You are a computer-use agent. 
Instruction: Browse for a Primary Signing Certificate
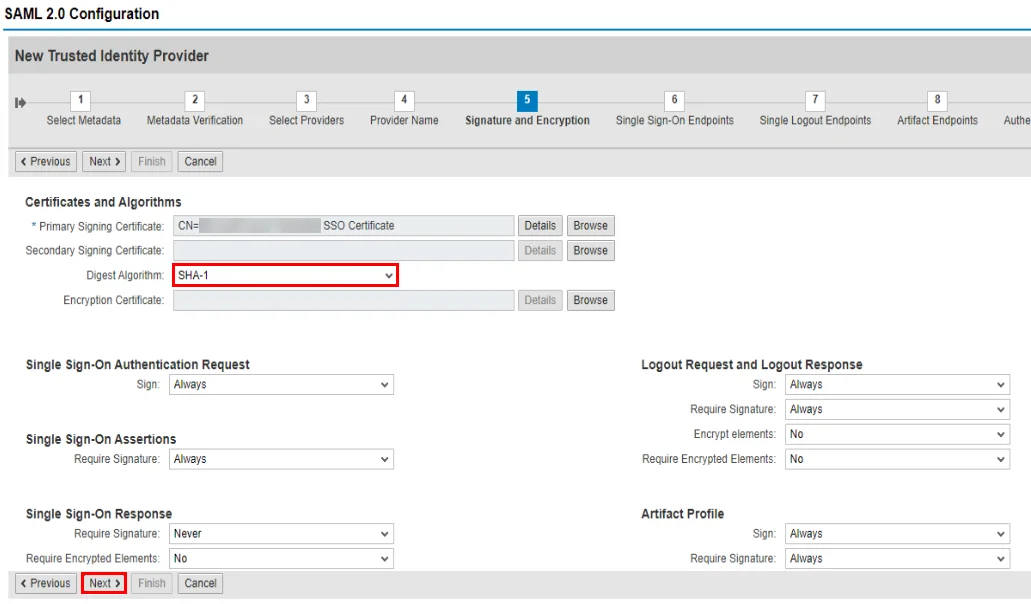click(x=590, y=225)
